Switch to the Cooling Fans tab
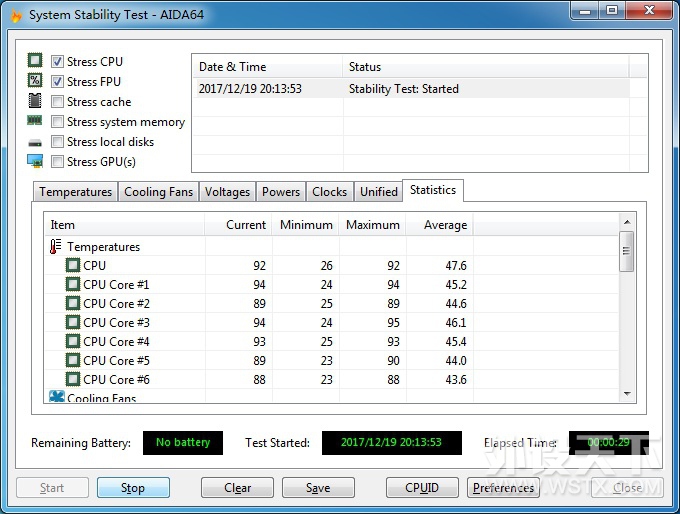Screen dimensions: 680x514 click(158, 192)
